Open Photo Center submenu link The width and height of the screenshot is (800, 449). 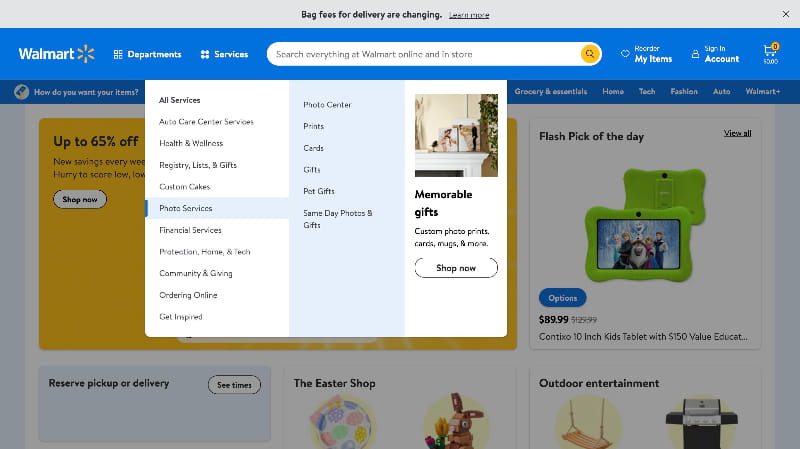tap(327, 105)
